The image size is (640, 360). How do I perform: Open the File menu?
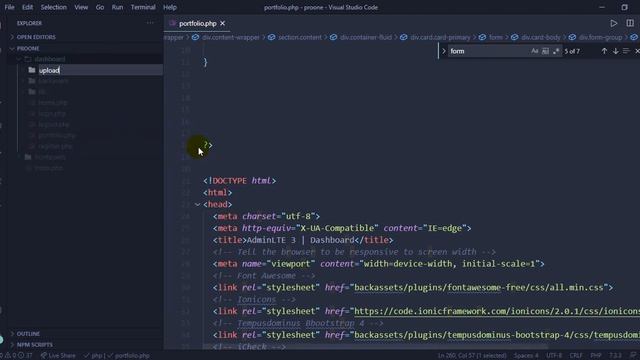coord(9,7)
